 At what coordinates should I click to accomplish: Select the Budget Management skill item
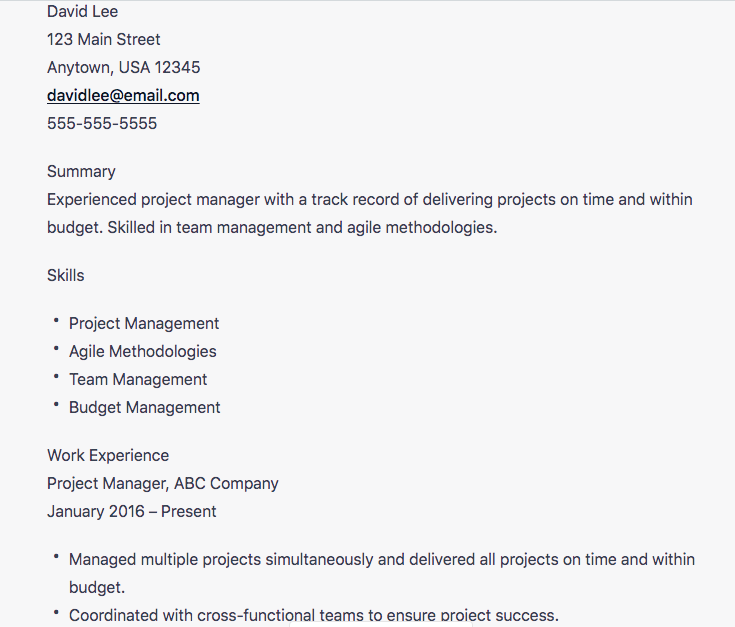pyautogui.click(x=144, y=408)
